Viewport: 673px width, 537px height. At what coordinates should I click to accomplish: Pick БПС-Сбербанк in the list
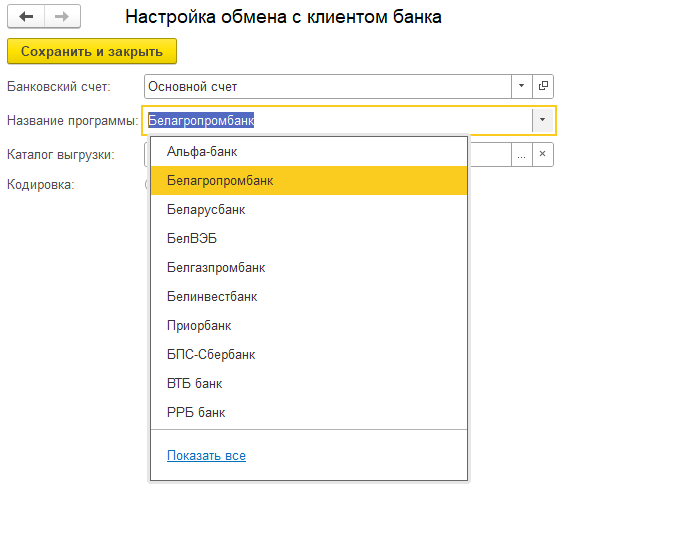(x=309, y=355)
